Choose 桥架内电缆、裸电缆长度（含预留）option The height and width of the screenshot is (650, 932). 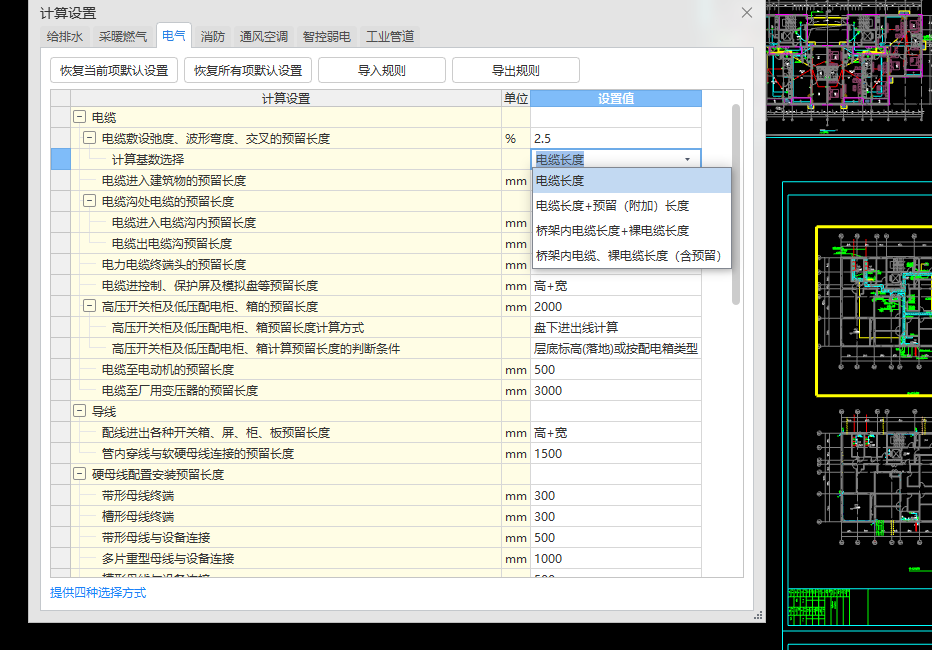click(632, 255)
